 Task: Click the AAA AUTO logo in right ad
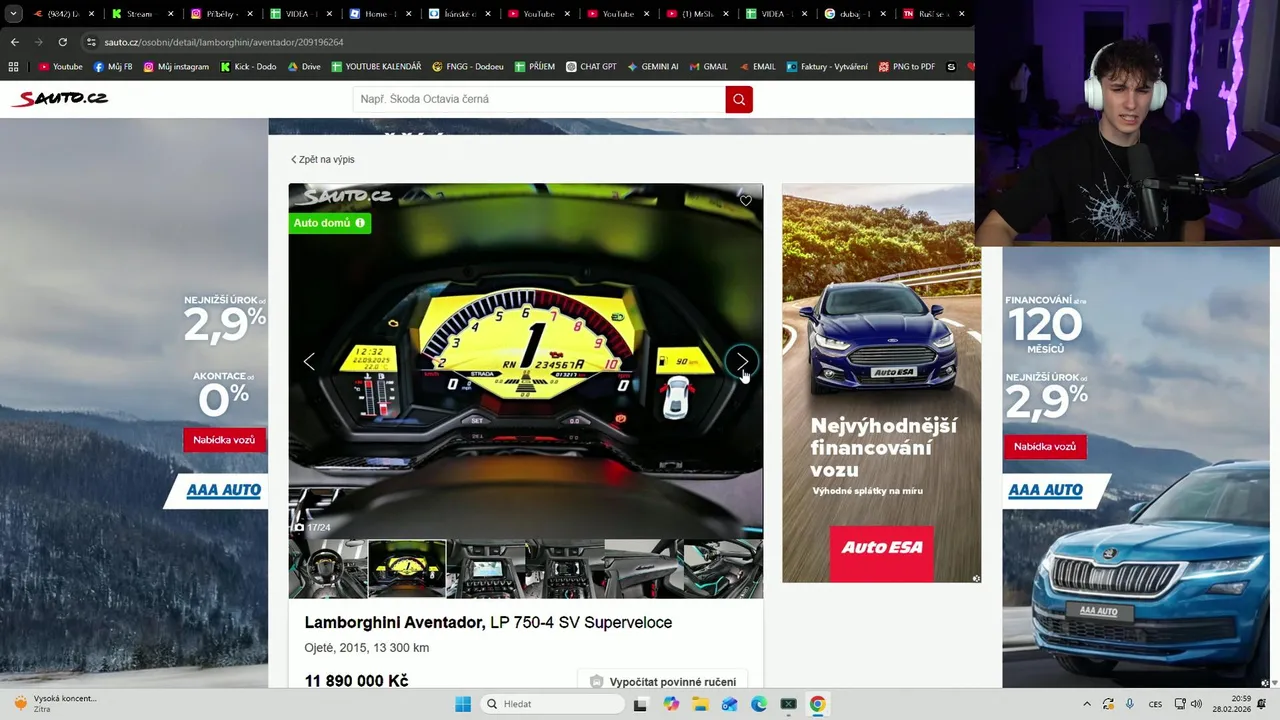[1045, 490]
